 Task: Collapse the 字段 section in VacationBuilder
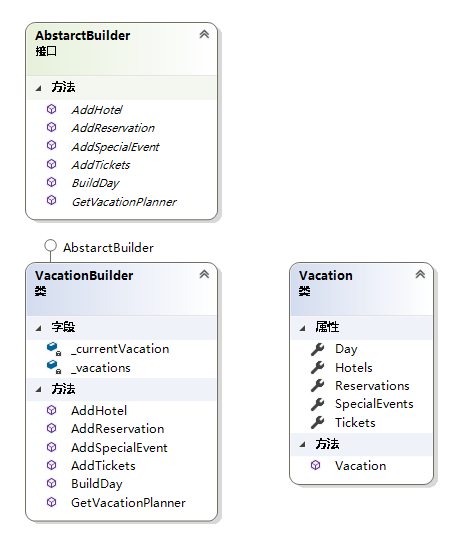pos(38,328)
